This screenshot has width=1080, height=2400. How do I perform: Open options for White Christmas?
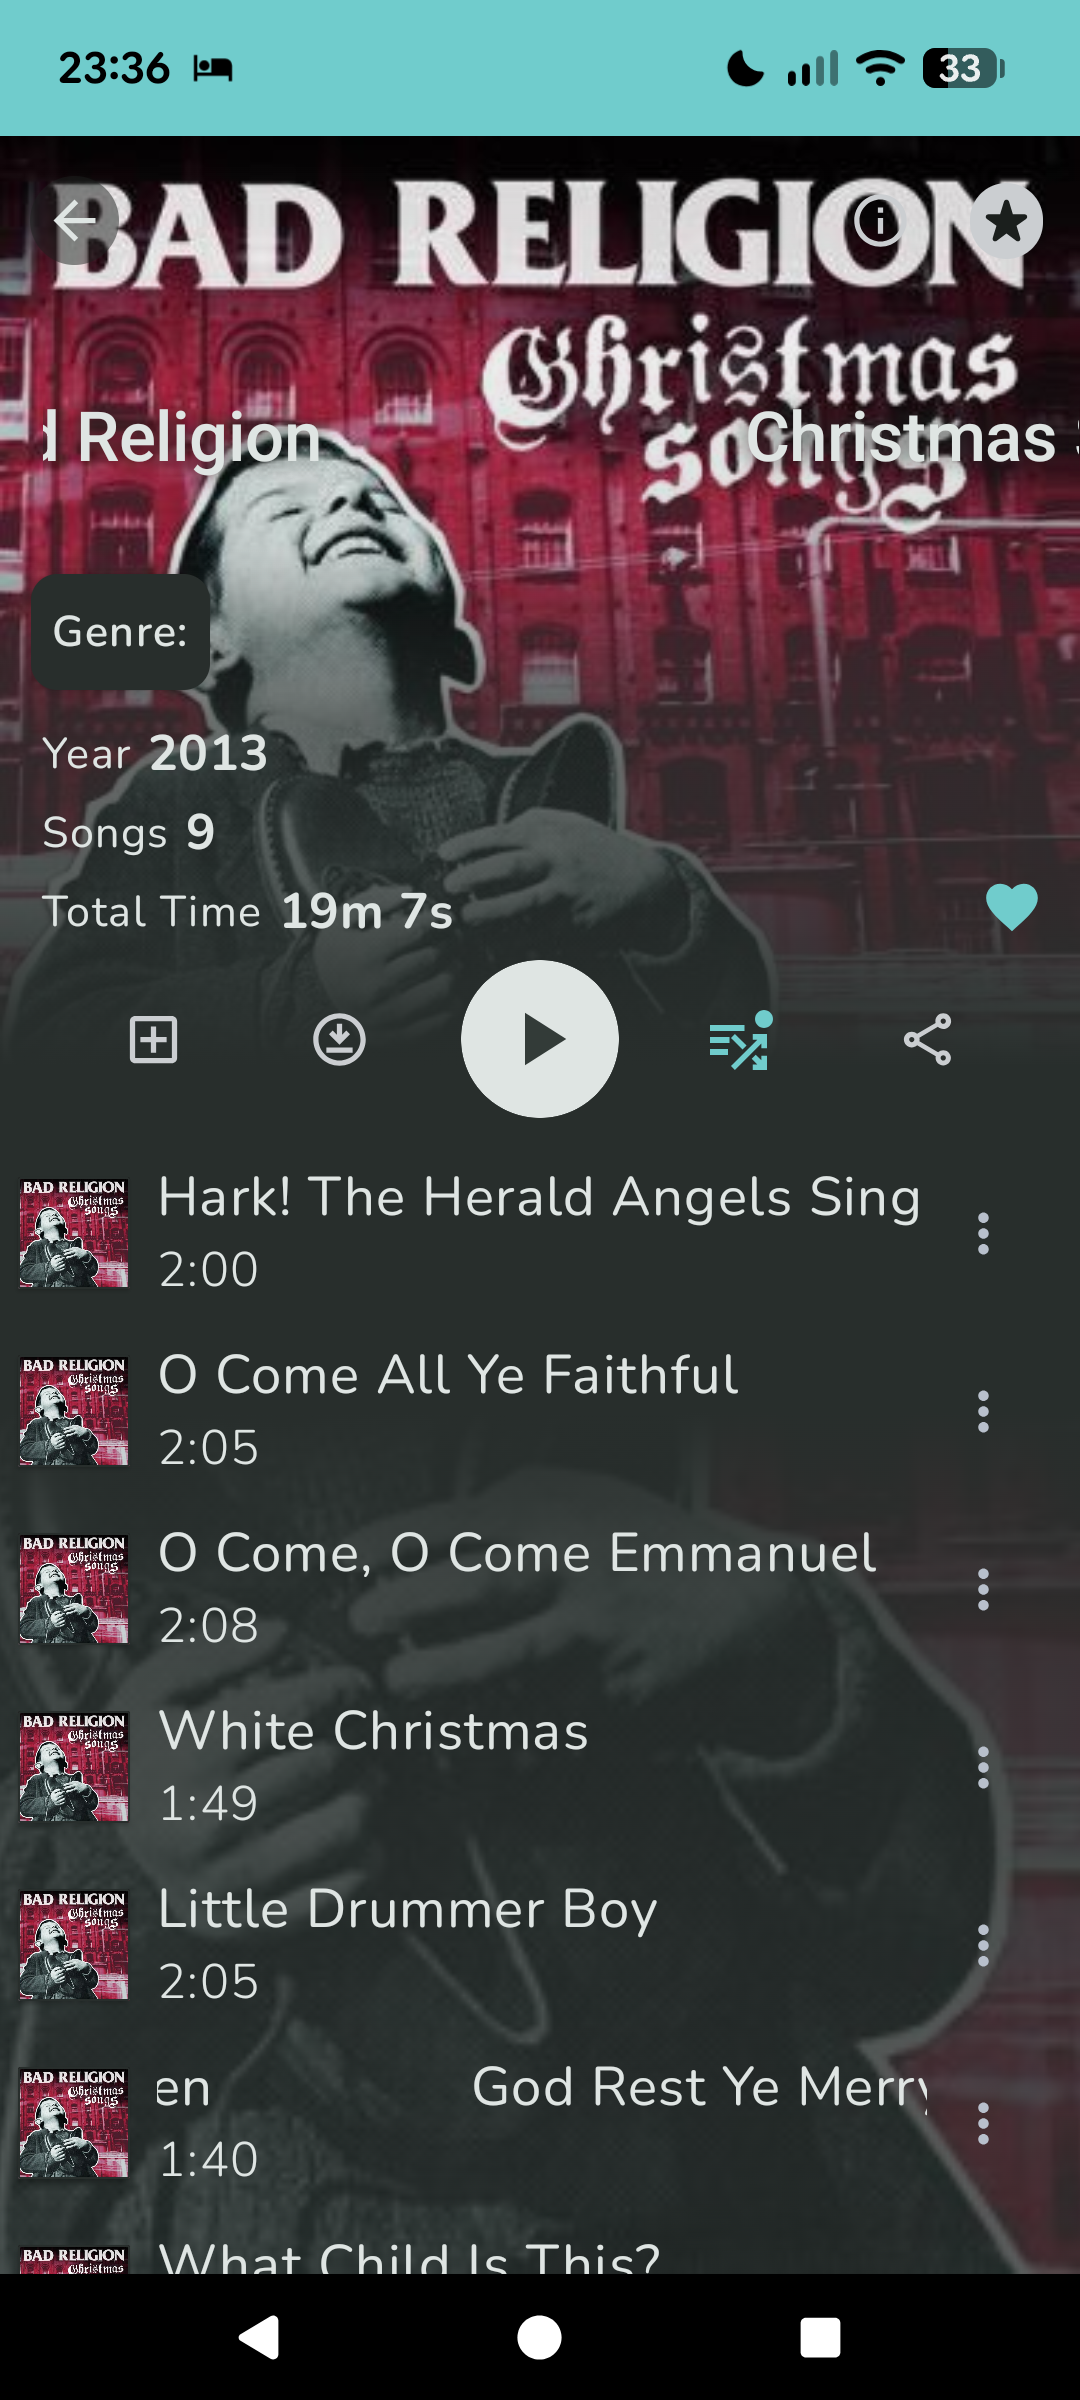pos(983,1767)
